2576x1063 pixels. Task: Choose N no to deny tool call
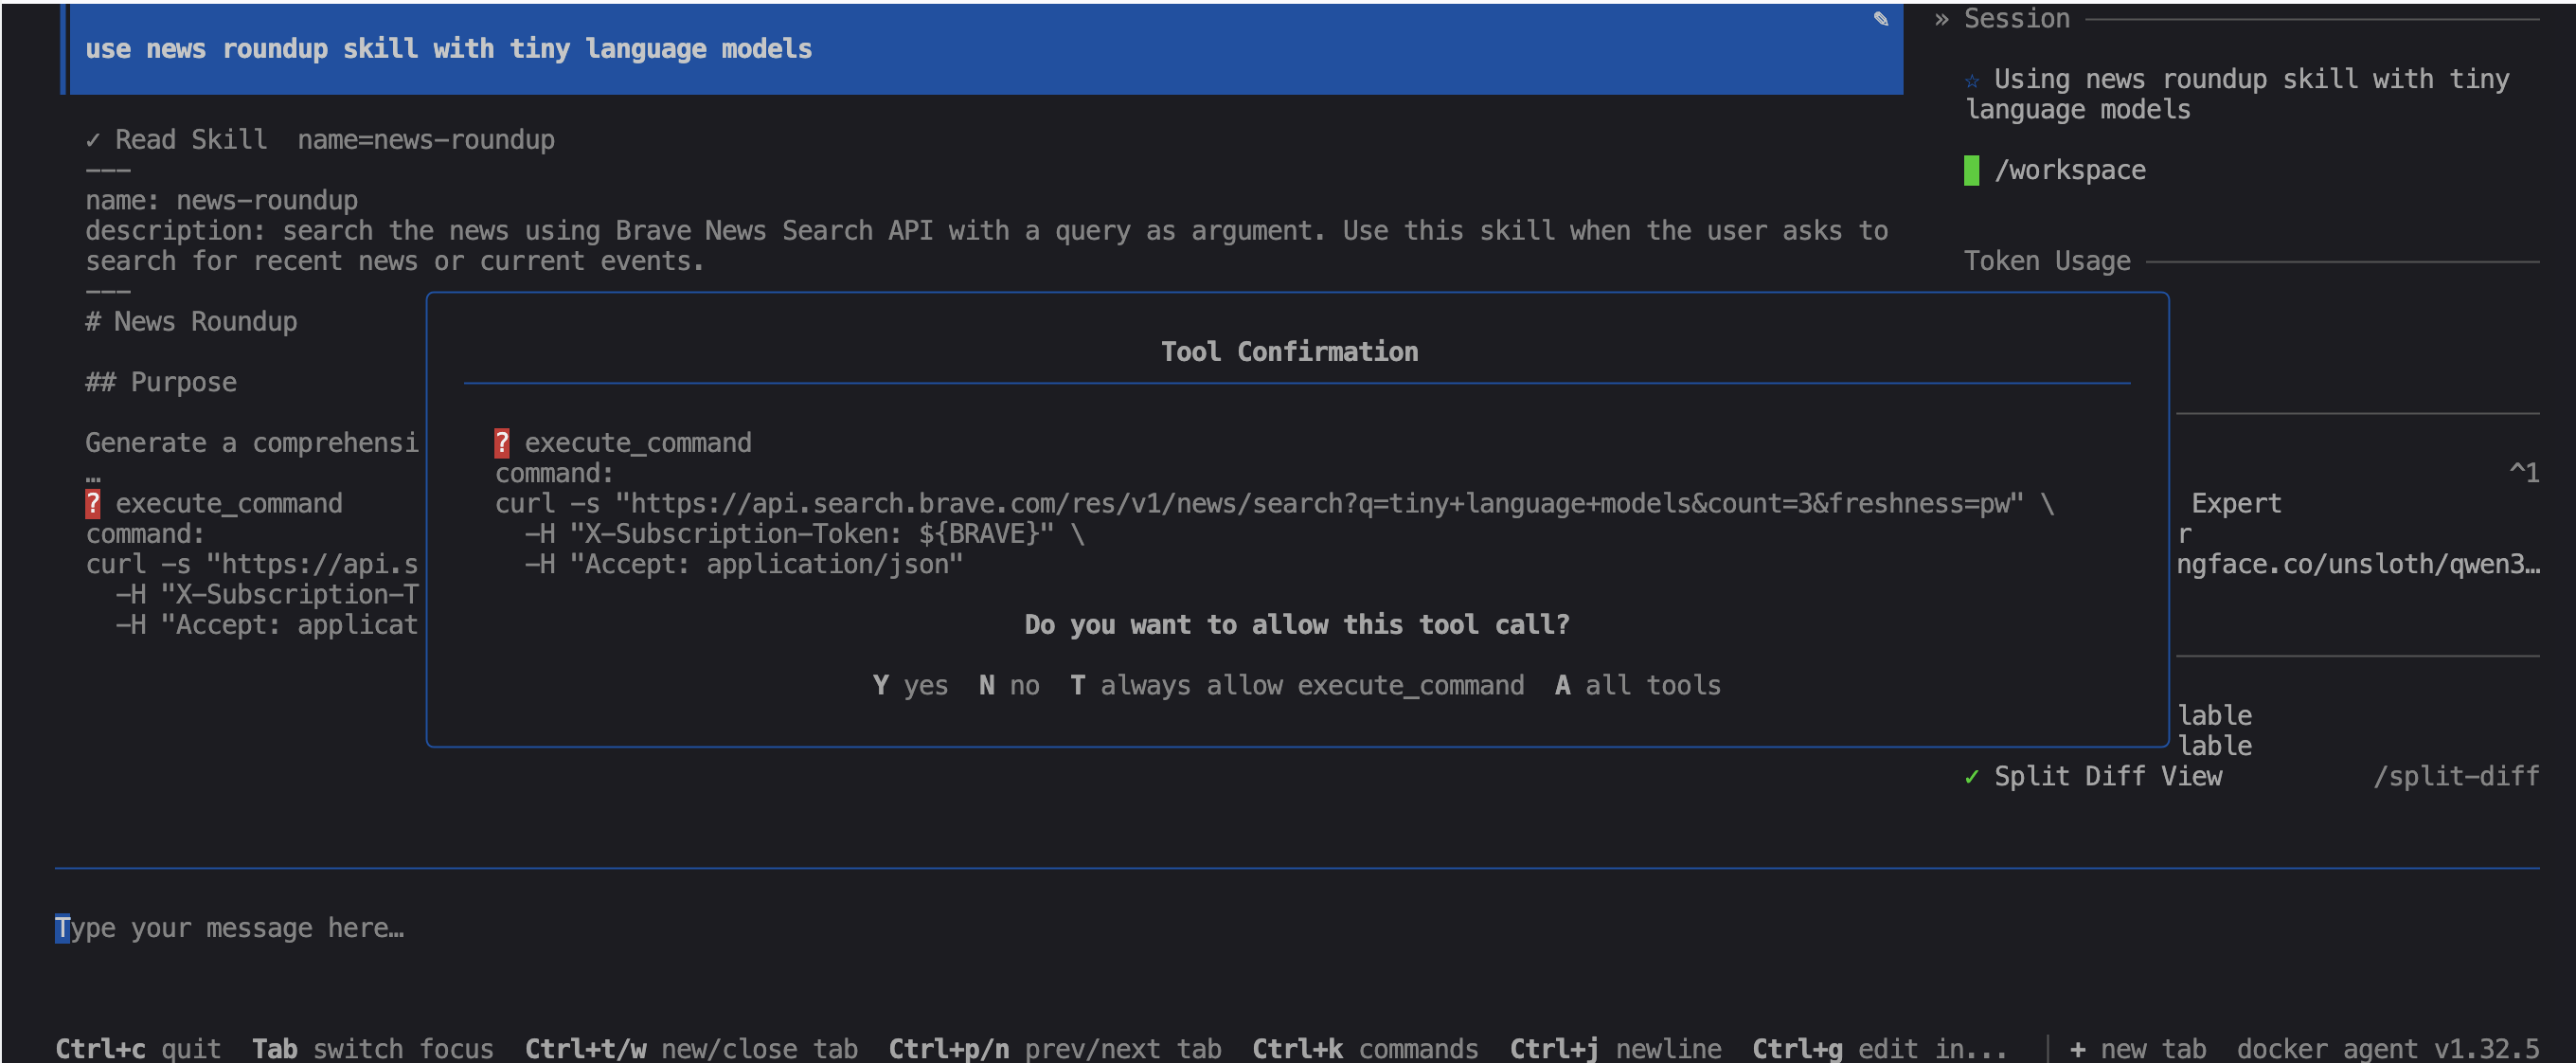tap(1008, 685)
